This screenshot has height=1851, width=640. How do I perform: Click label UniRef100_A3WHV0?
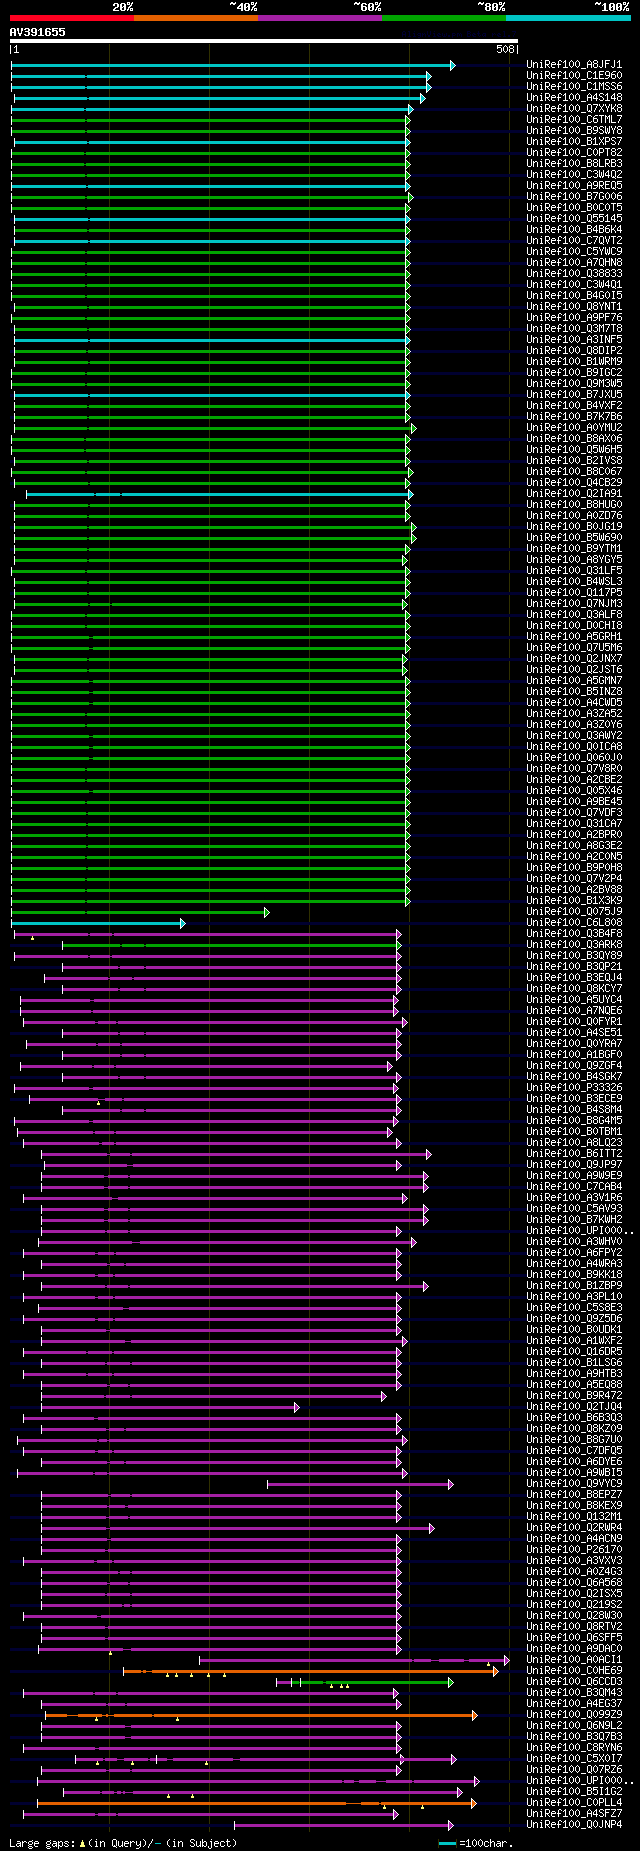[x=574, y=1242]
